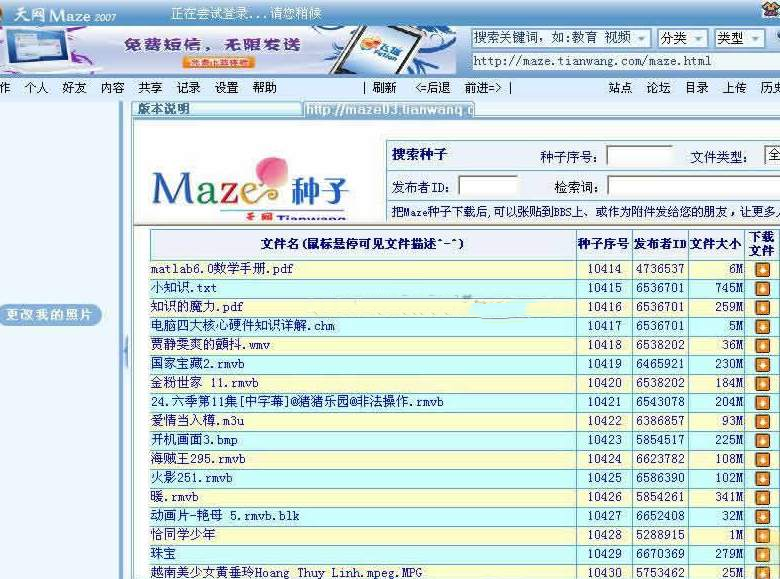Screen dimensions: 780x579
Task: Click the 文件大小 column header
Action: 716,244
